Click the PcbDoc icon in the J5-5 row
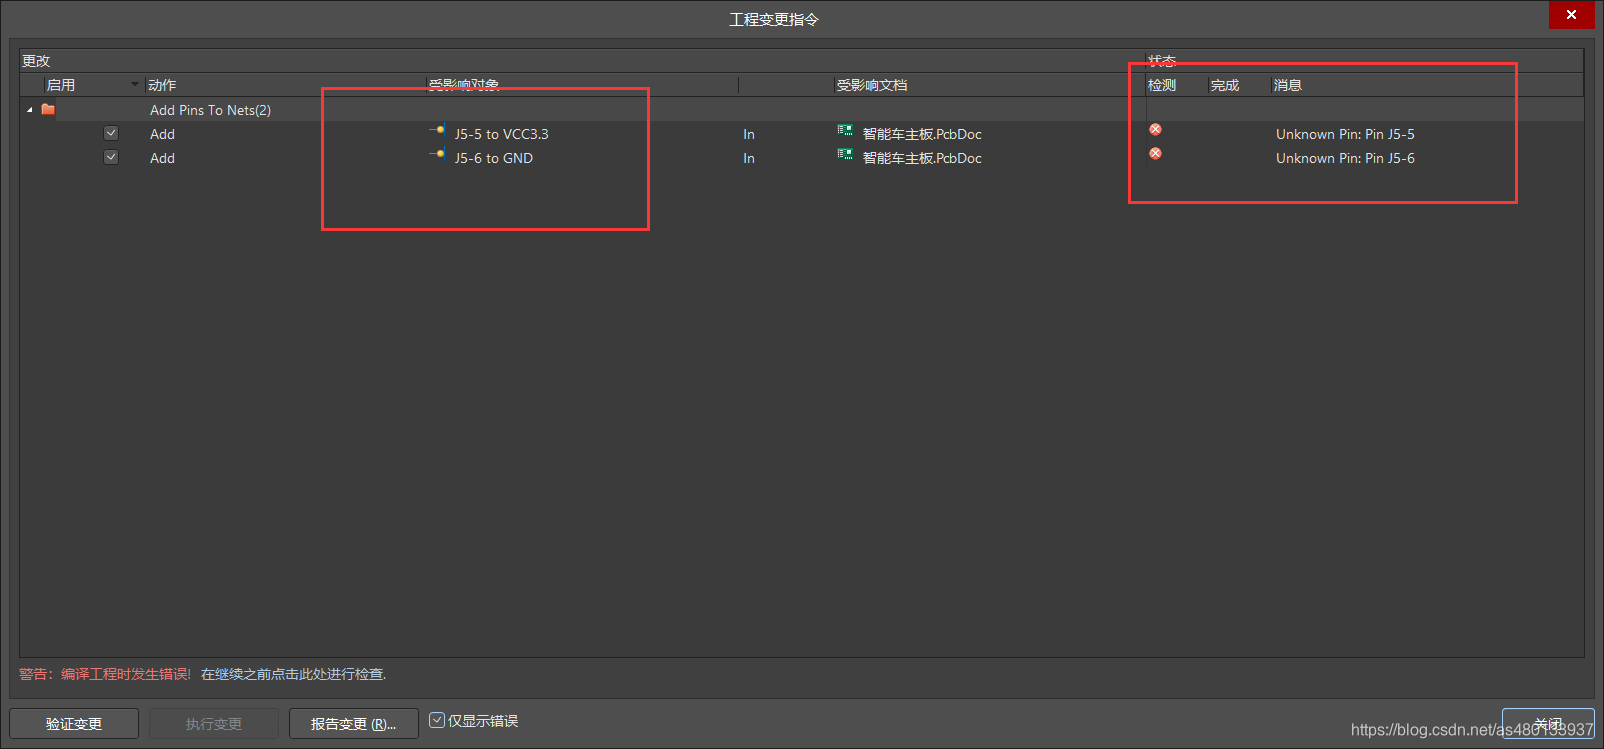 click(845, 131)
